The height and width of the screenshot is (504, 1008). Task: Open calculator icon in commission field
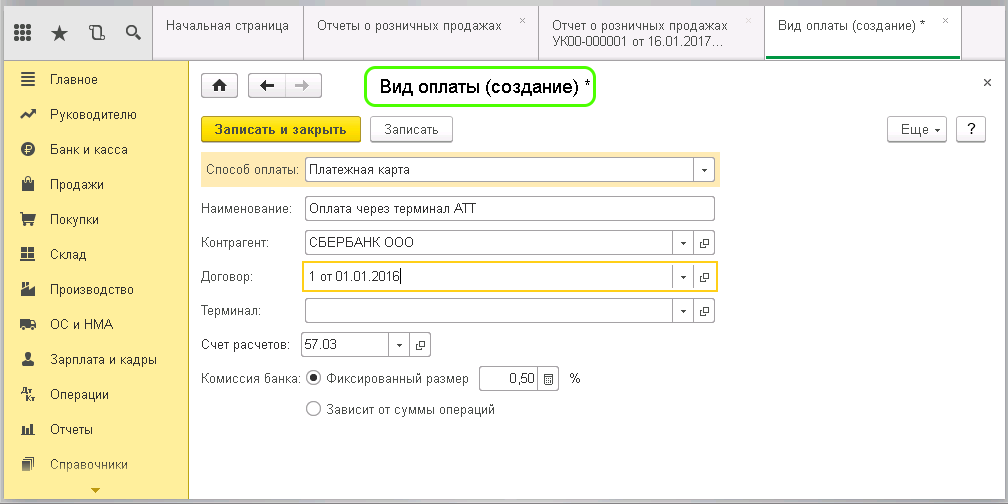click(549, 379)
